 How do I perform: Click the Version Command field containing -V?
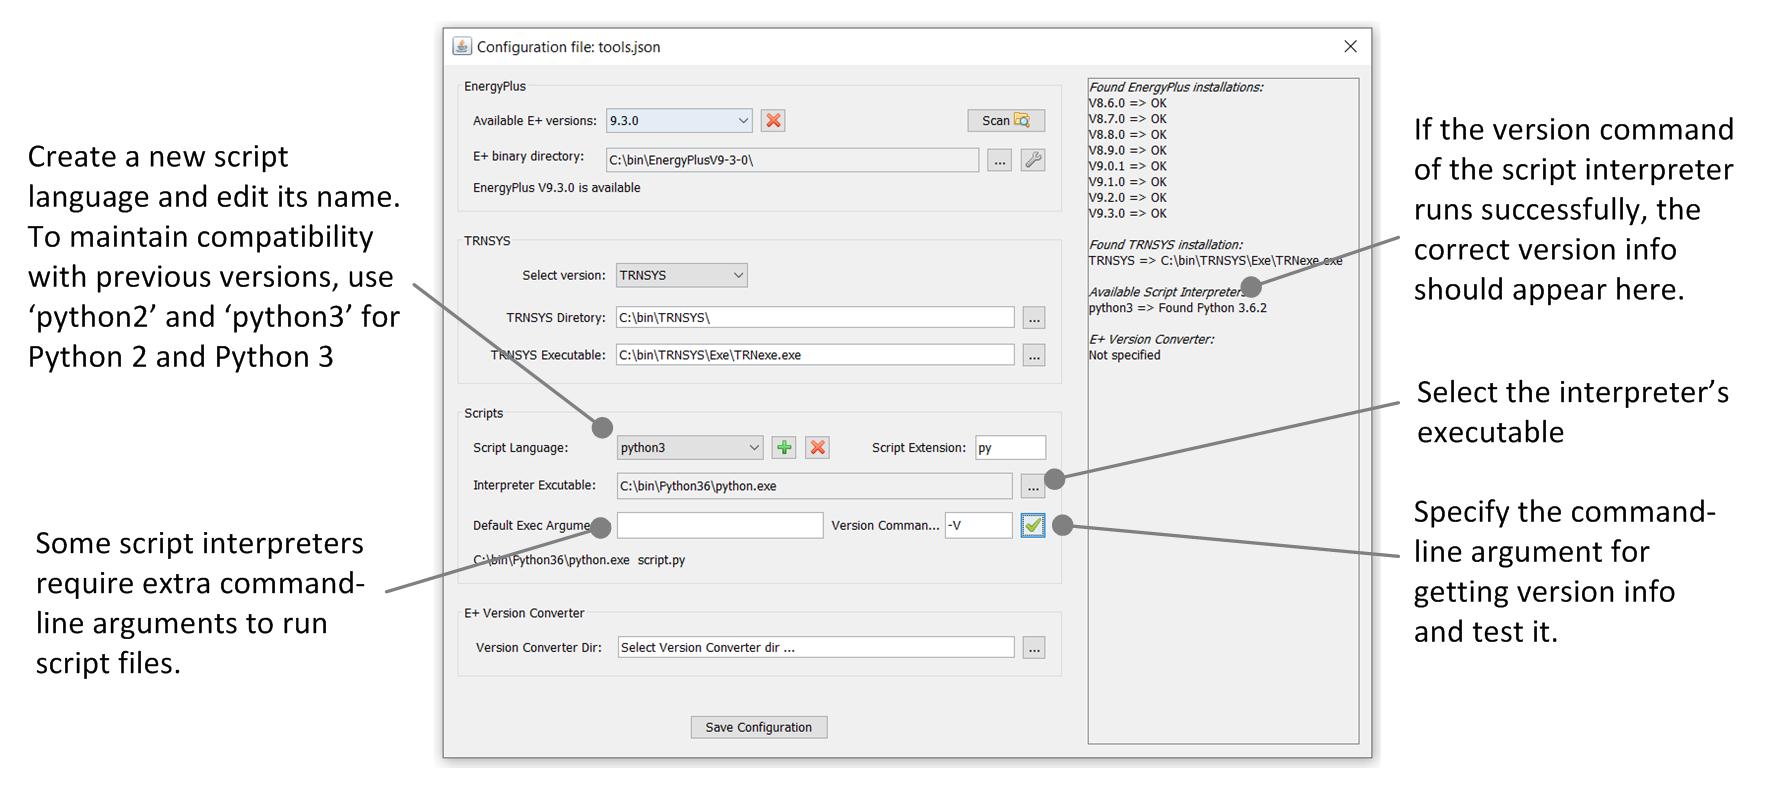pyautogui.click(x=978, y=525)
